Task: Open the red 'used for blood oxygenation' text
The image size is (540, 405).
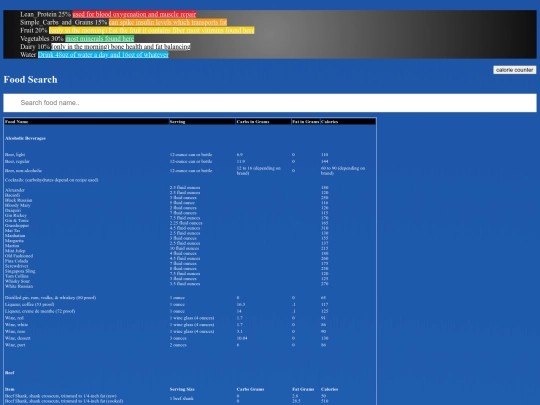Action: click(134, 14)
